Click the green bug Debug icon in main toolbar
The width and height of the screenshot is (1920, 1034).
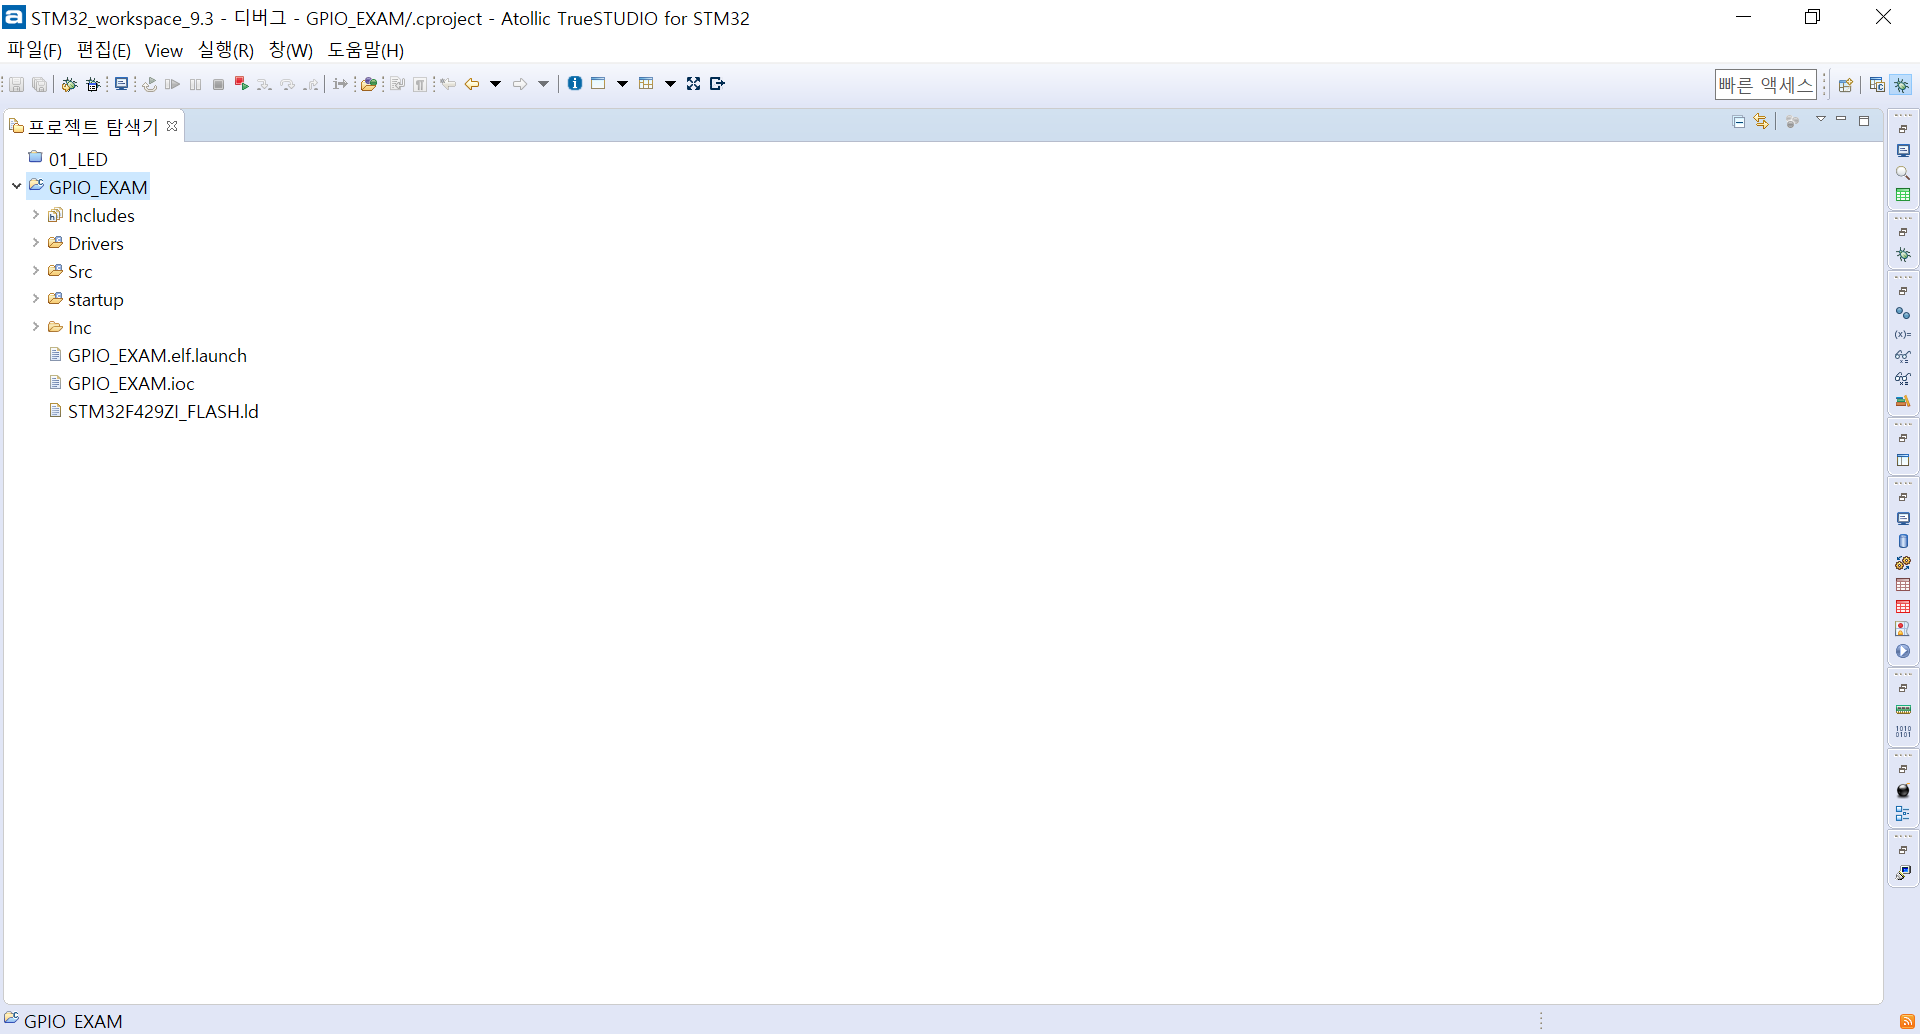point(69,84)
